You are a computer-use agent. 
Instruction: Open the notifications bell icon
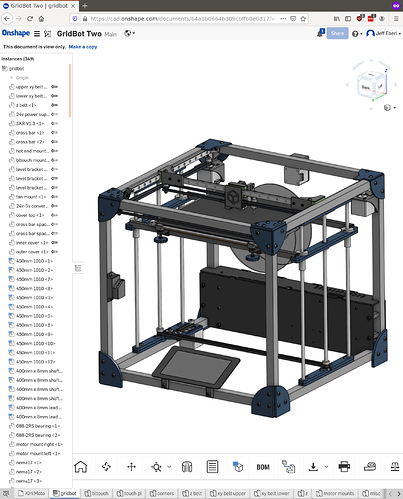(x=320, y=33)
